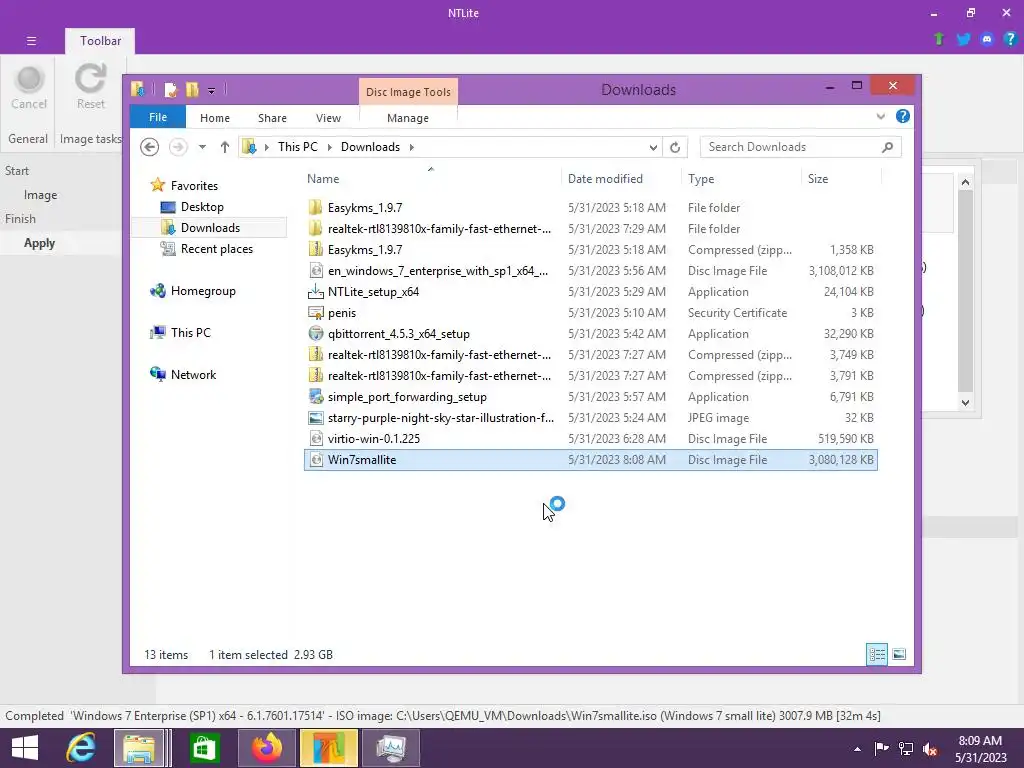Click the NTLite Cancel icon
Viewport: 1024px width, 768px height.
[x=29, y=79]
